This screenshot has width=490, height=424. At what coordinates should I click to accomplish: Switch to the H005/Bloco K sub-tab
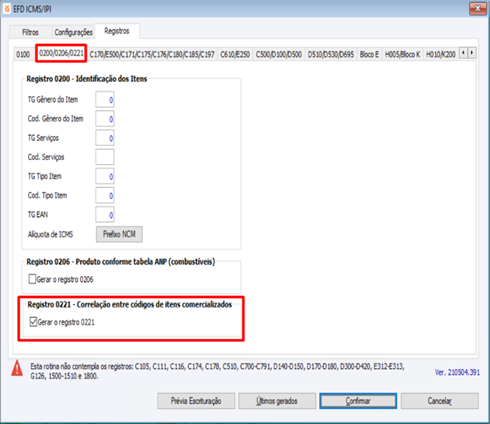tap(402, 54)
